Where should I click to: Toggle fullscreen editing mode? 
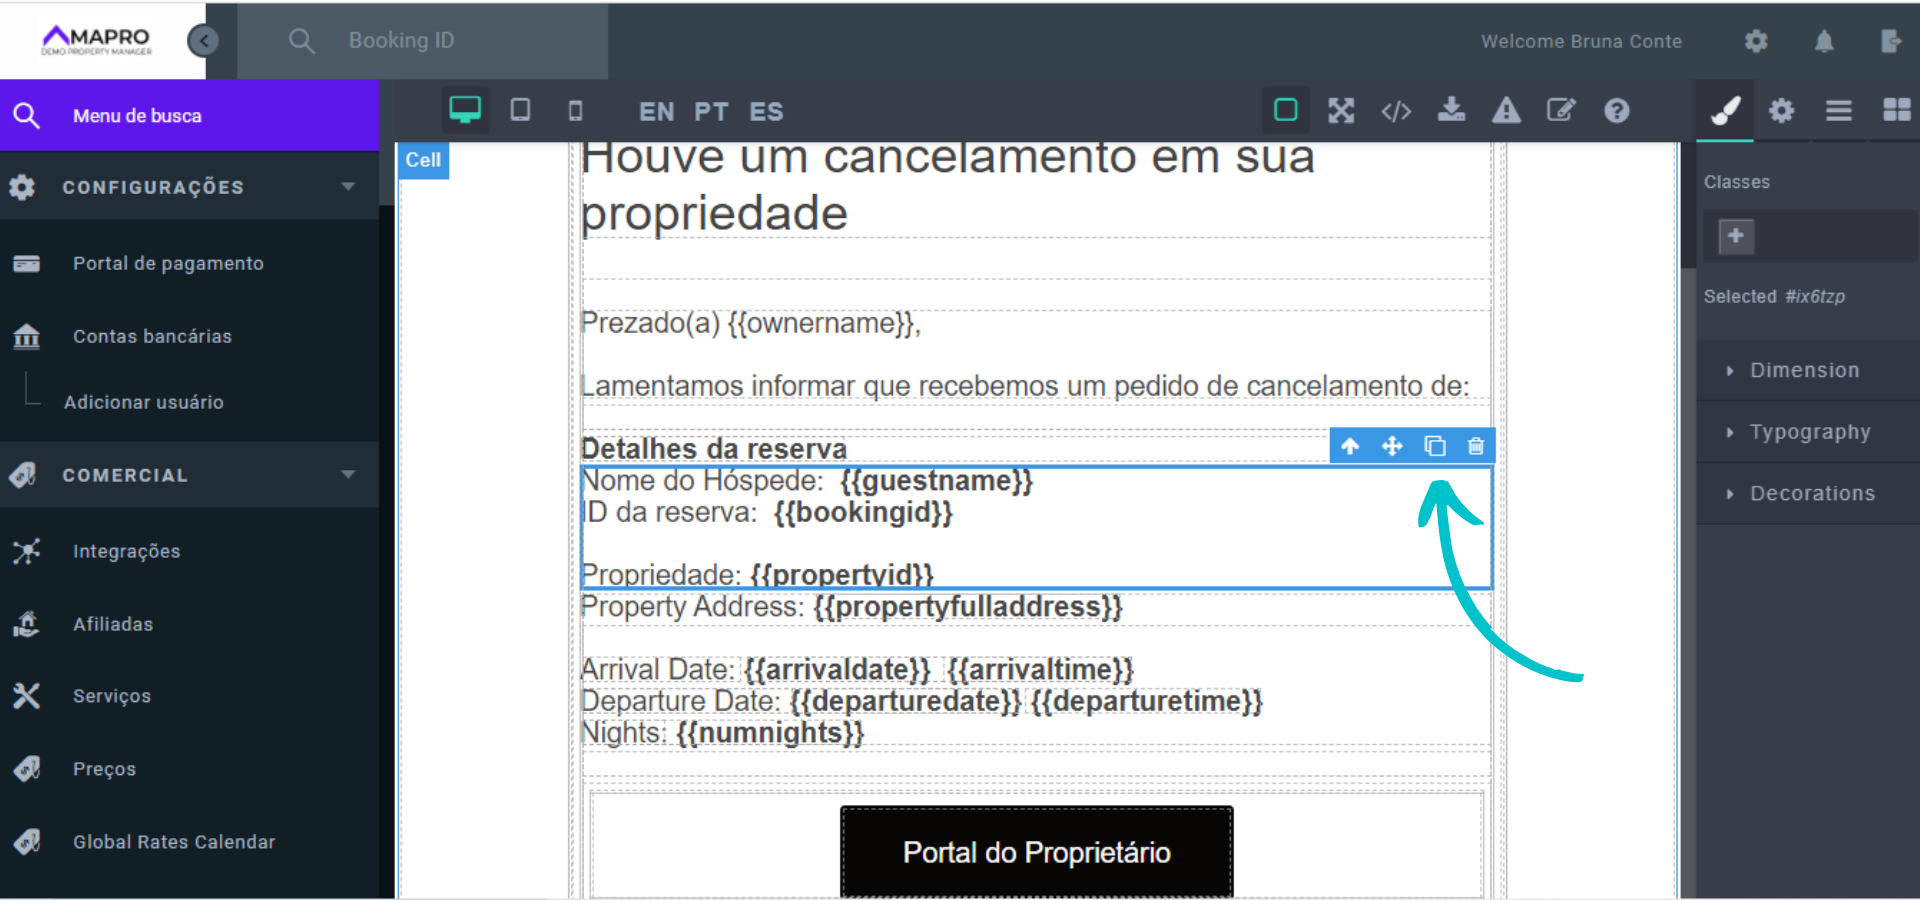pyautogui.click(x=1341, y=111)
